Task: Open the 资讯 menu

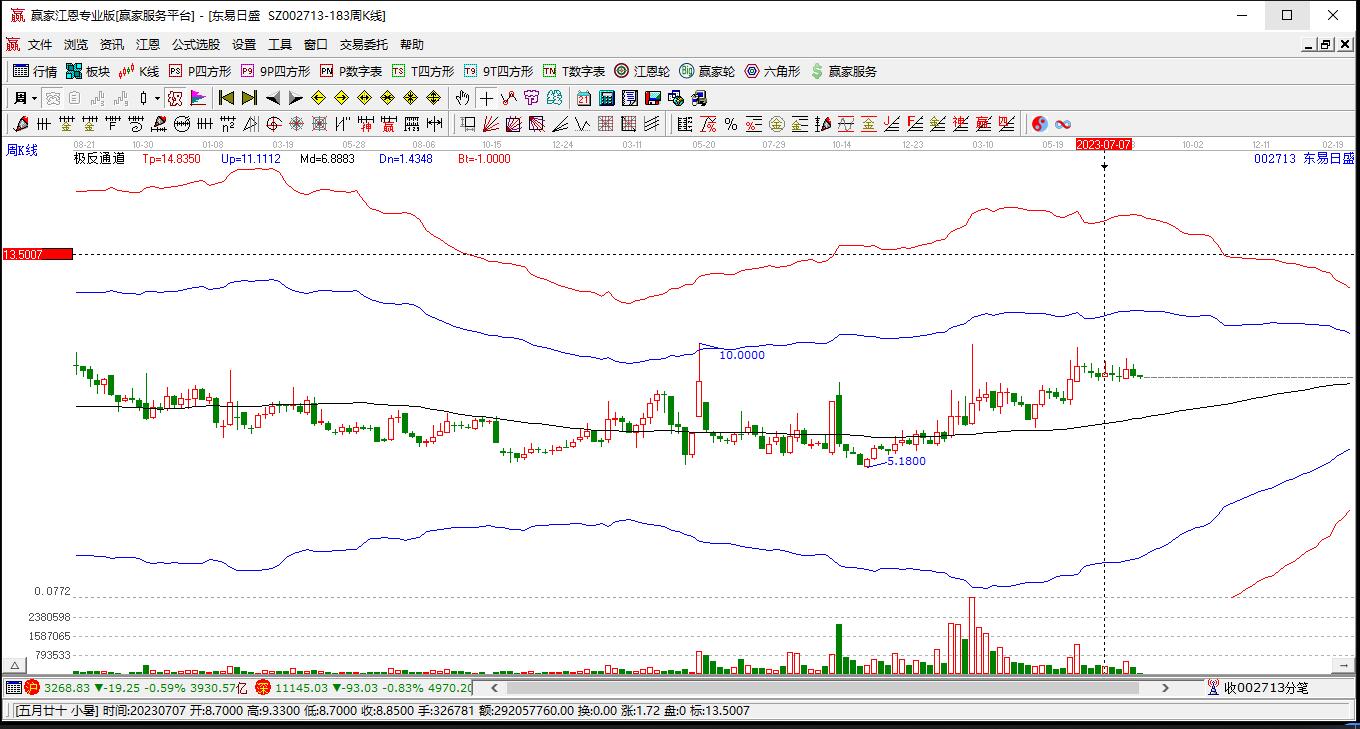Action: pyautogui.click(x=112, y=45)
